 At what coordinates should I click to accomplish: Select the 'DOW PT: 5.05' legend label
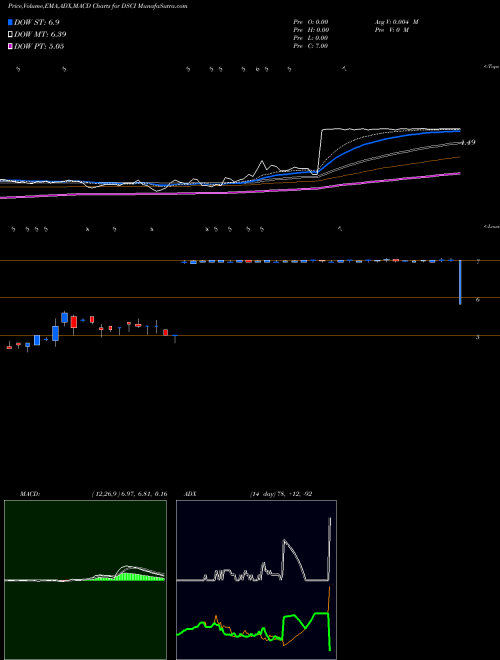click(39, 46)
